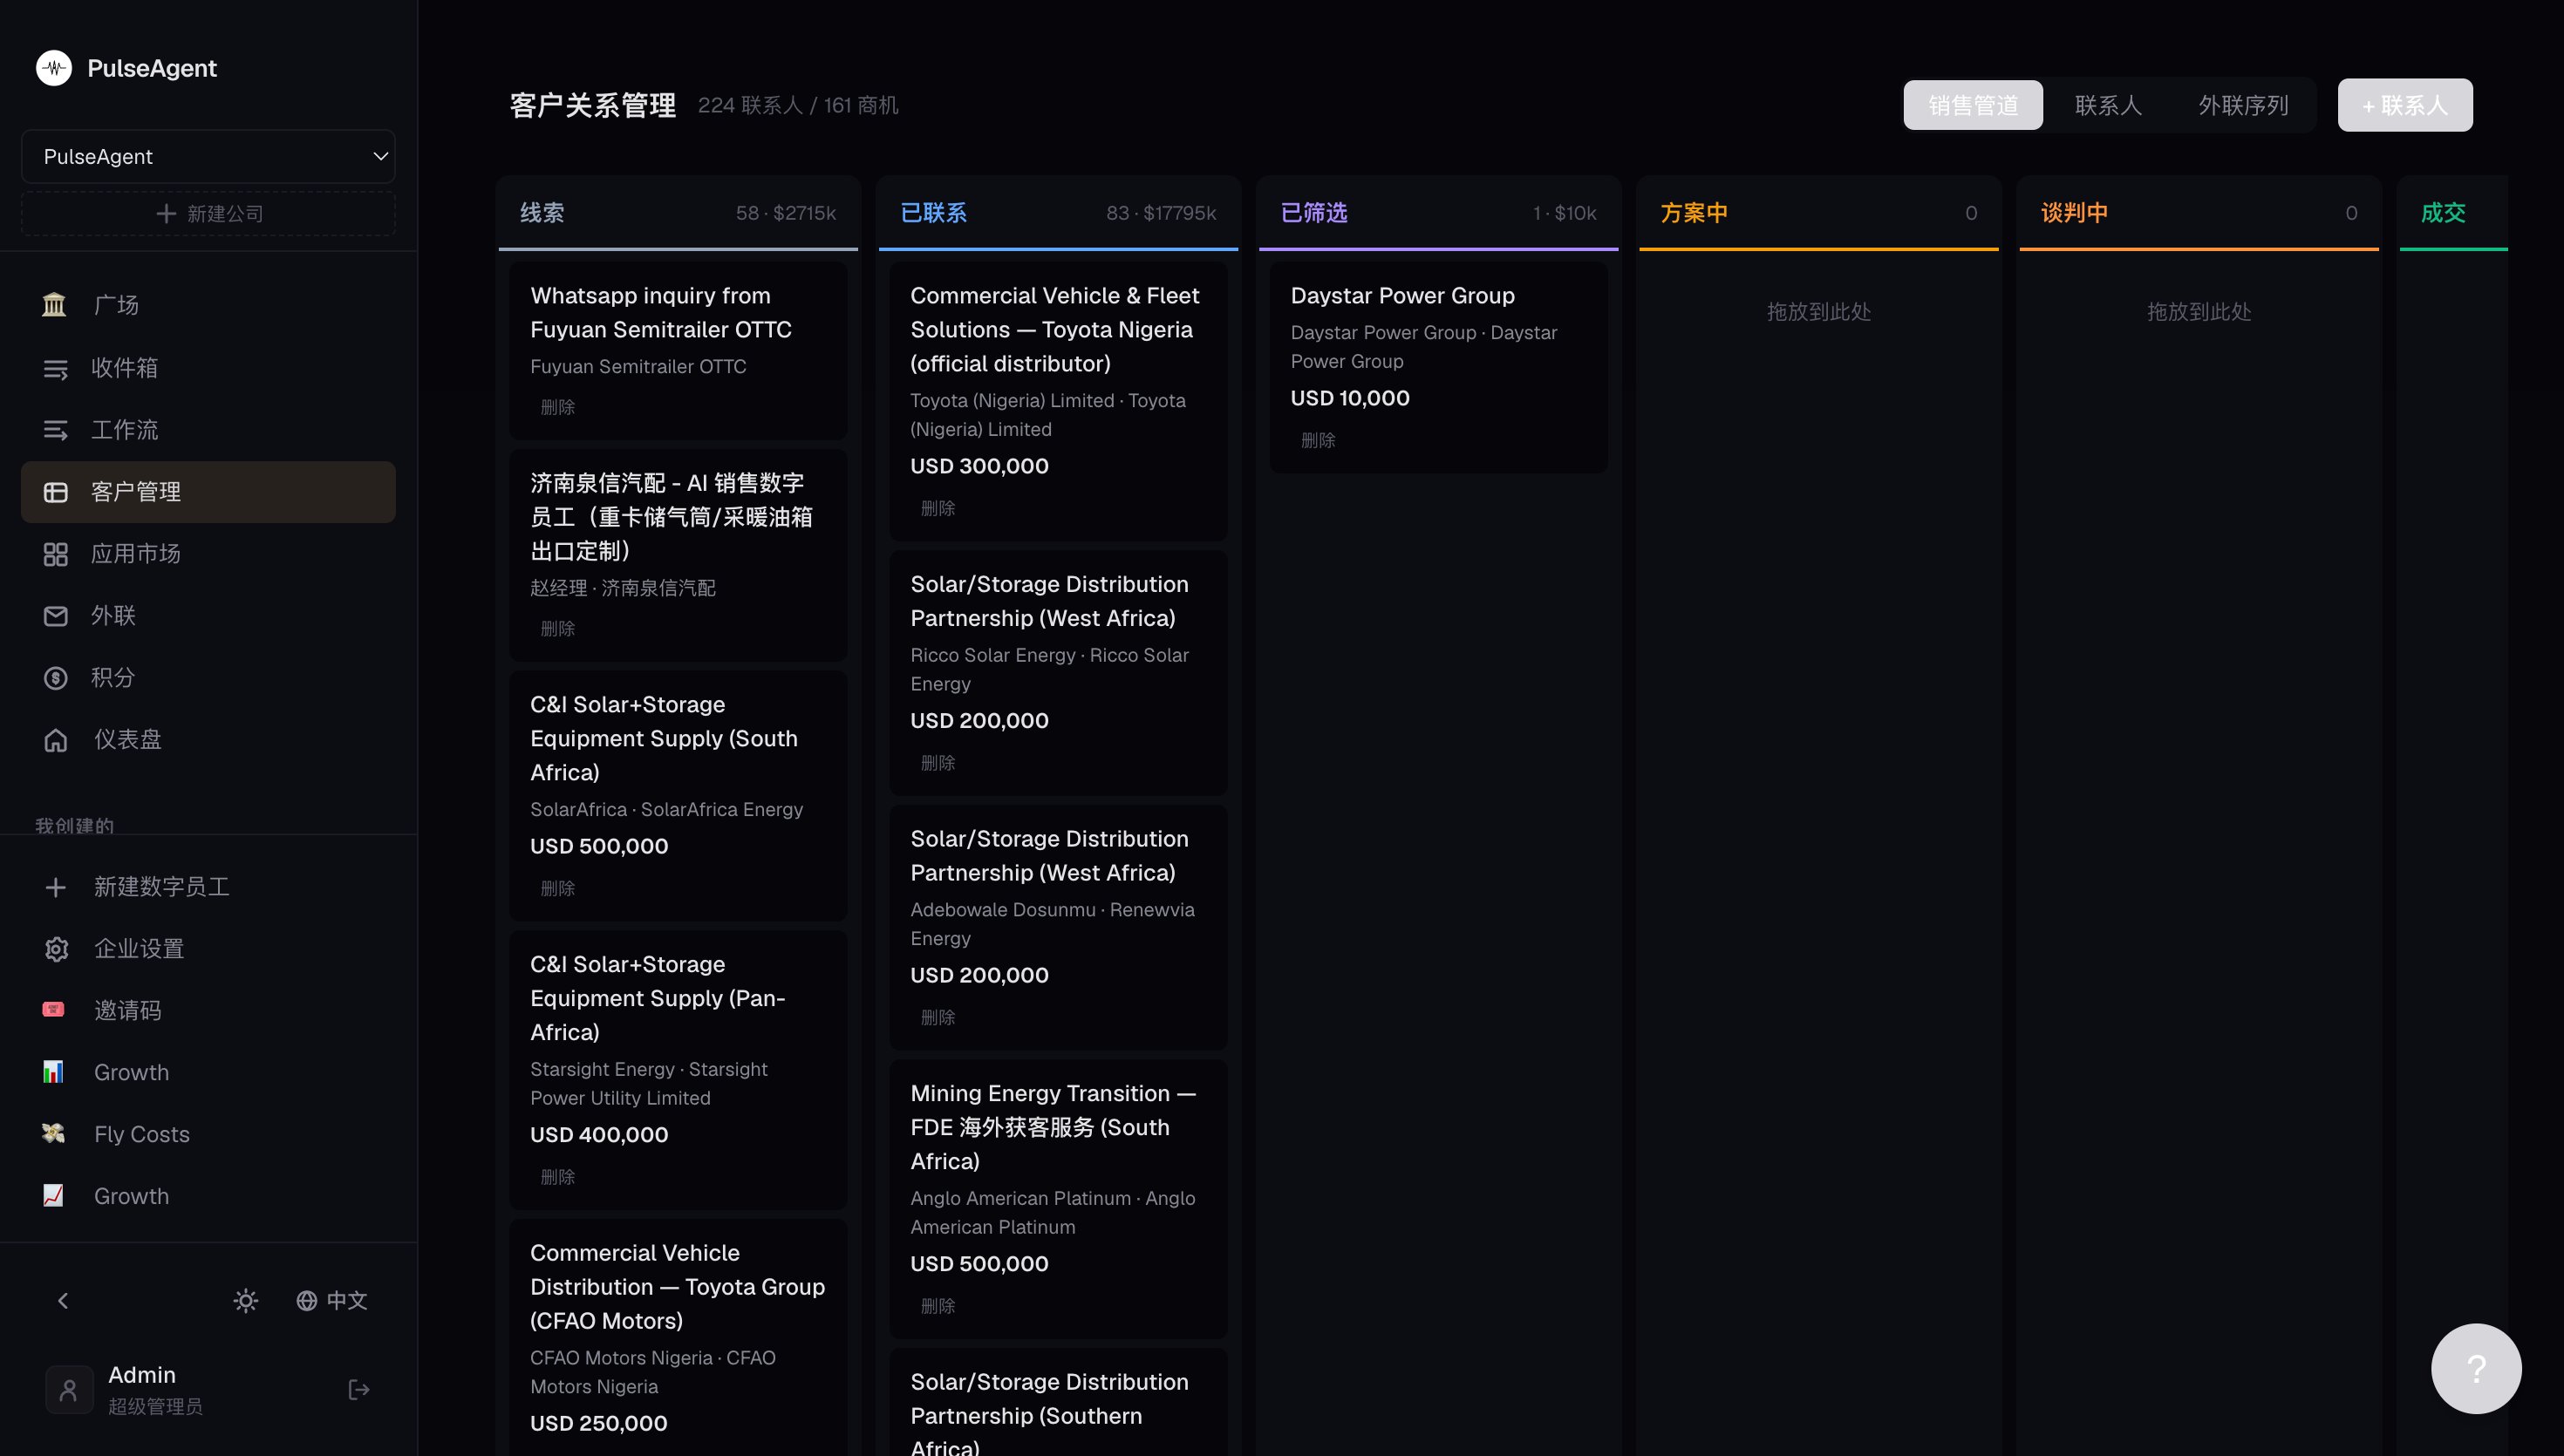
Task: Select the 销售管道 pipeline tab
Action: 1973,105
